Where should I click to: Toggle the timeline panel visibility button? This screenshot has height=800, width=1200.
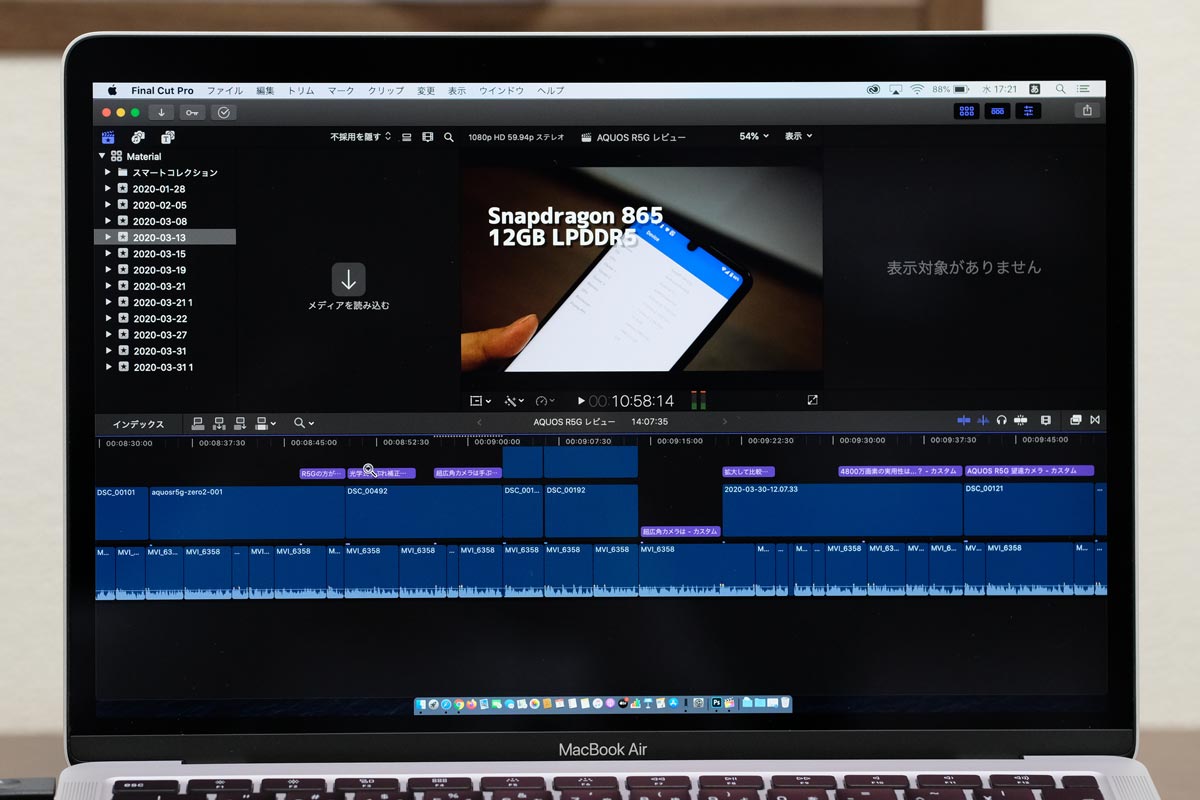pos(998,111)
